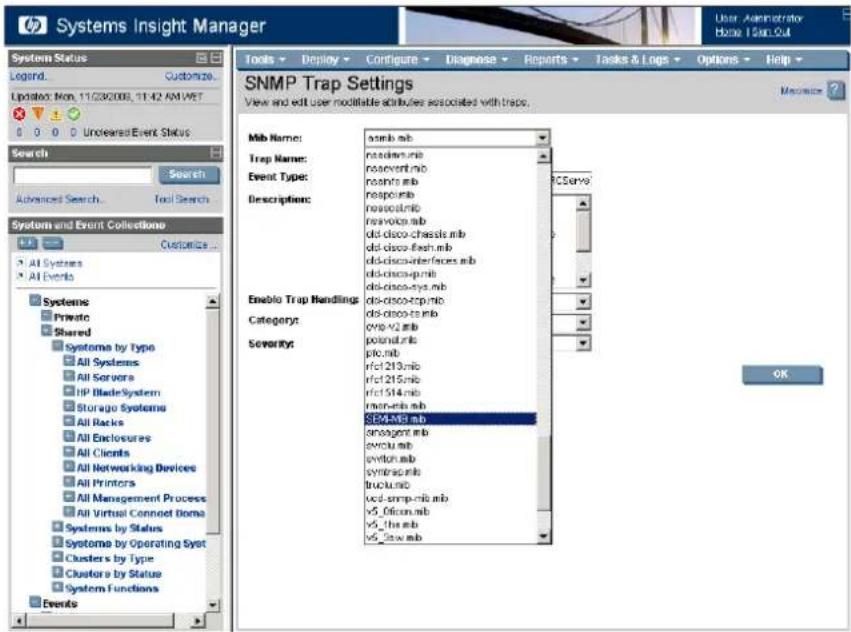This screenshot has height=632, width=851.
Task: Open HP BladeSystem tree item
Action: tap(118, 392)
